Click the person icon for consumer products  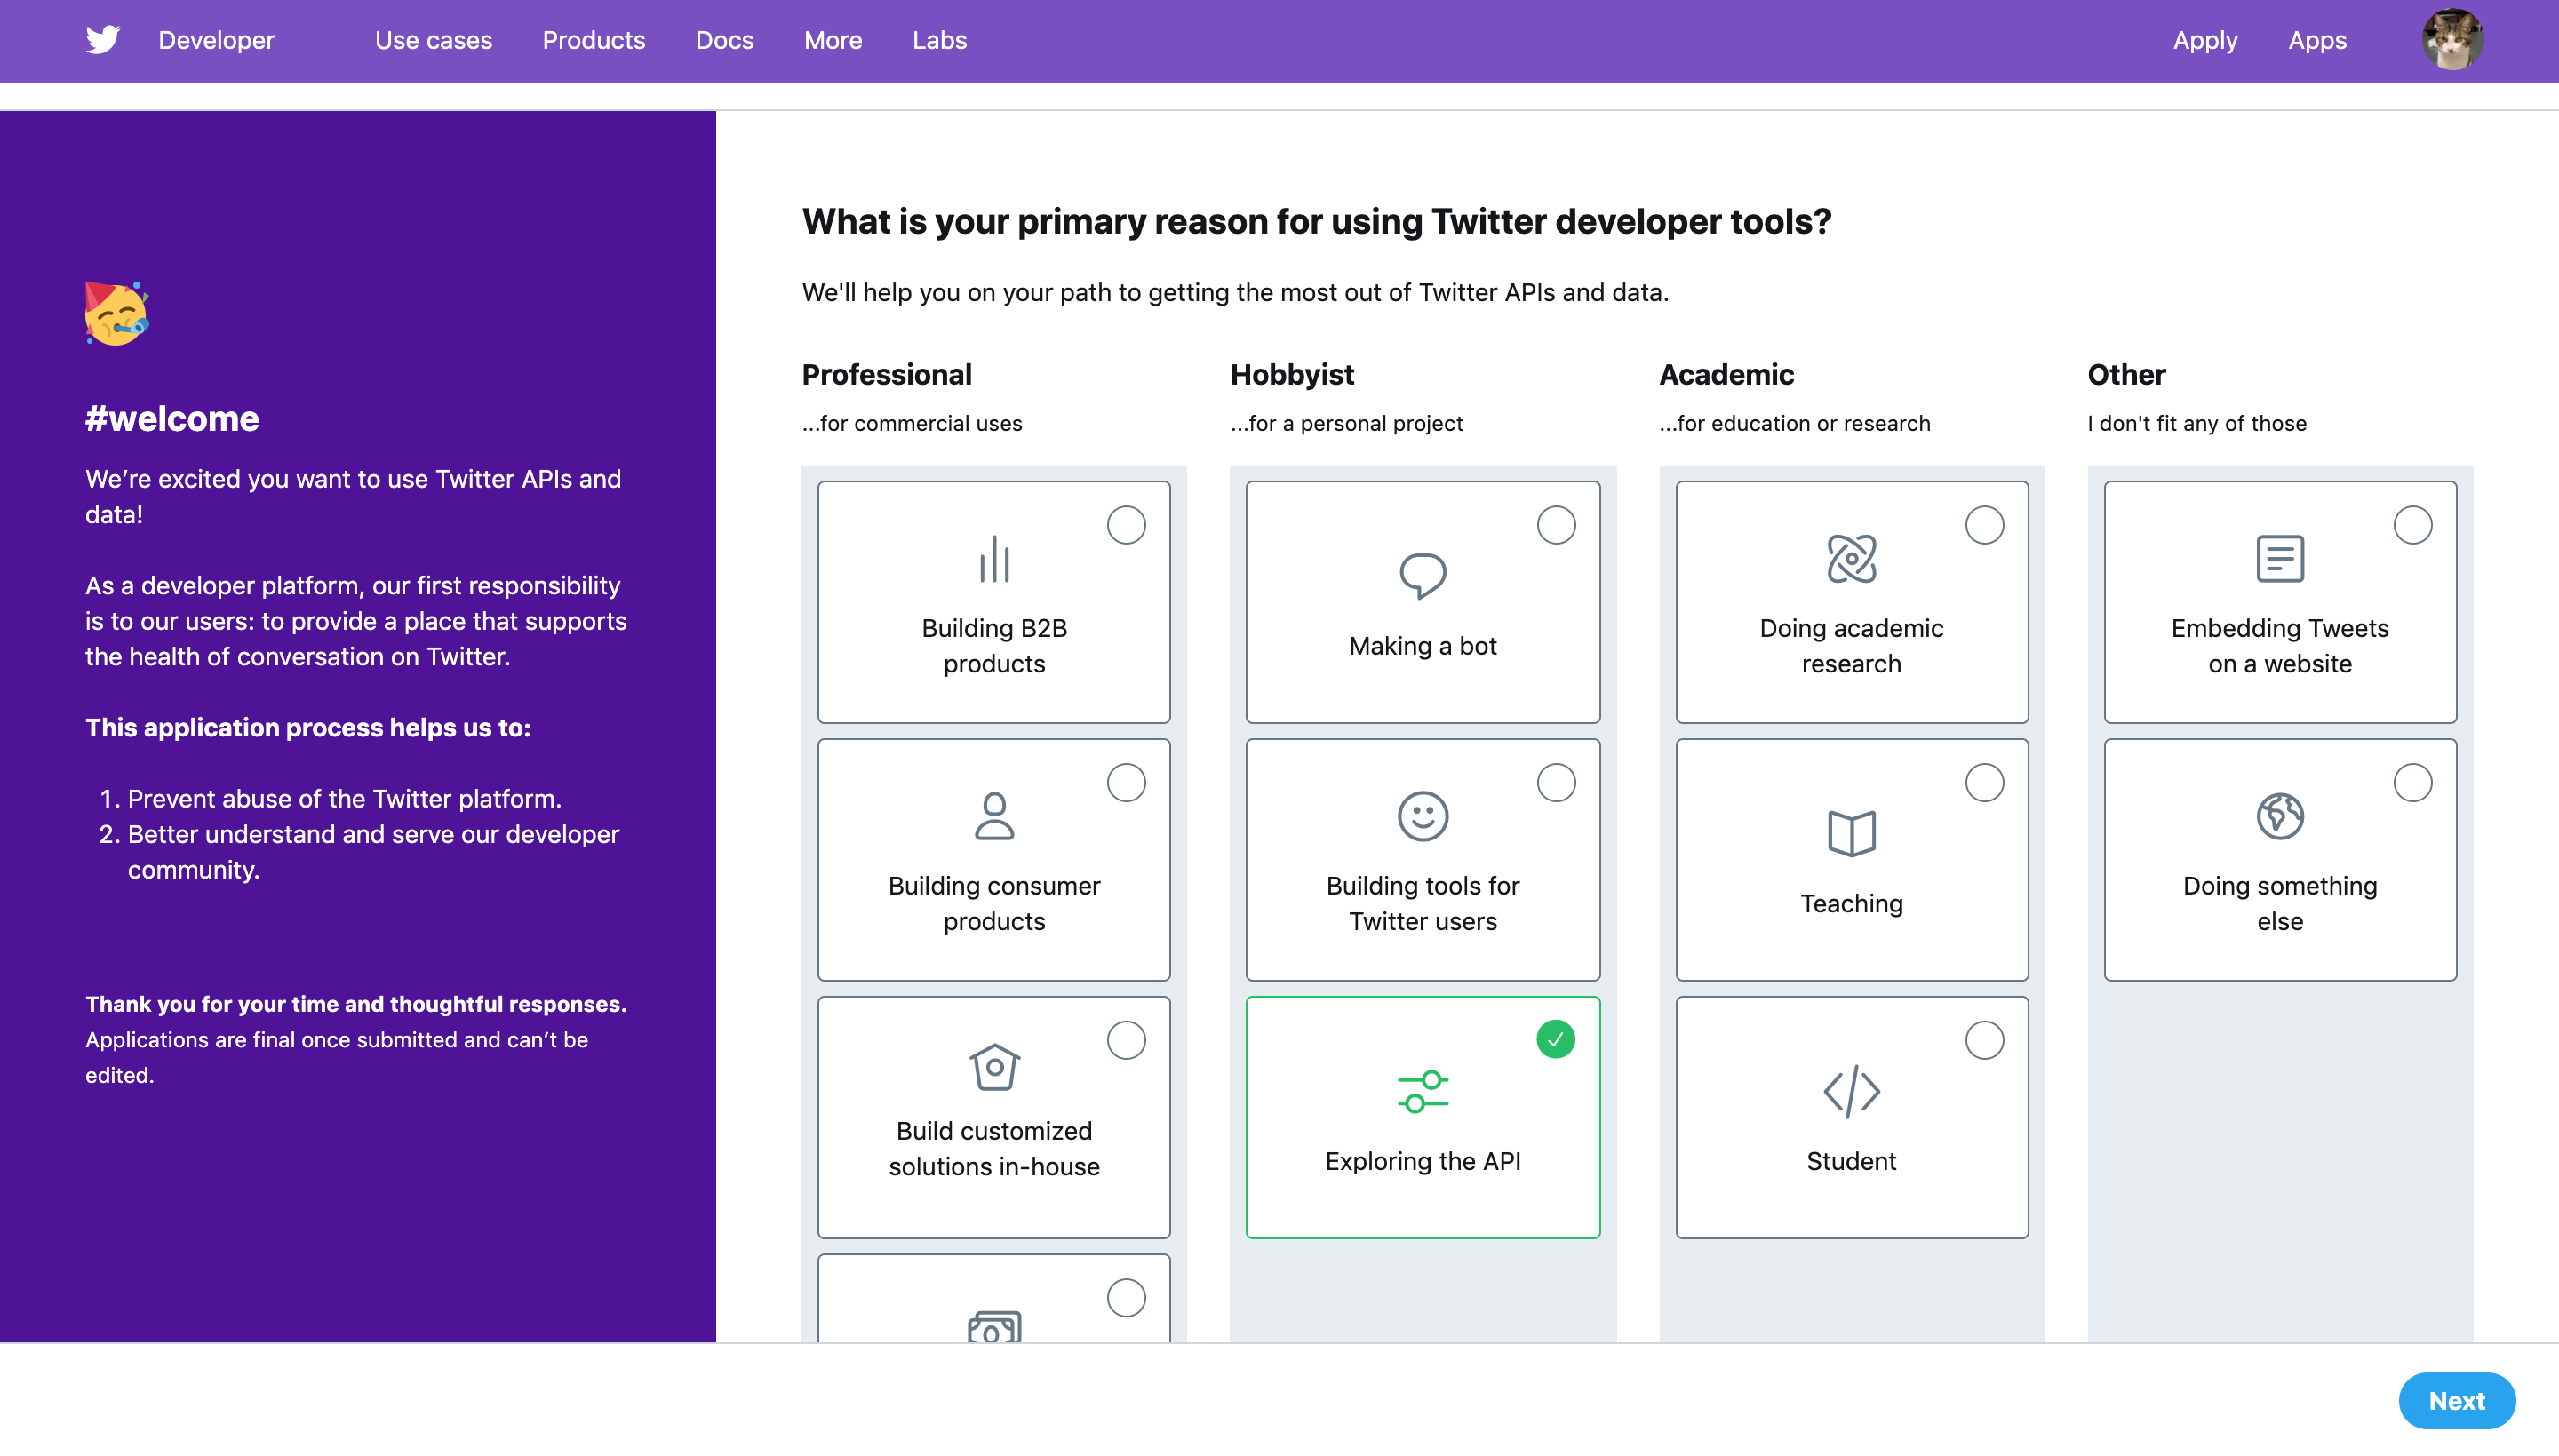(994, 816)
